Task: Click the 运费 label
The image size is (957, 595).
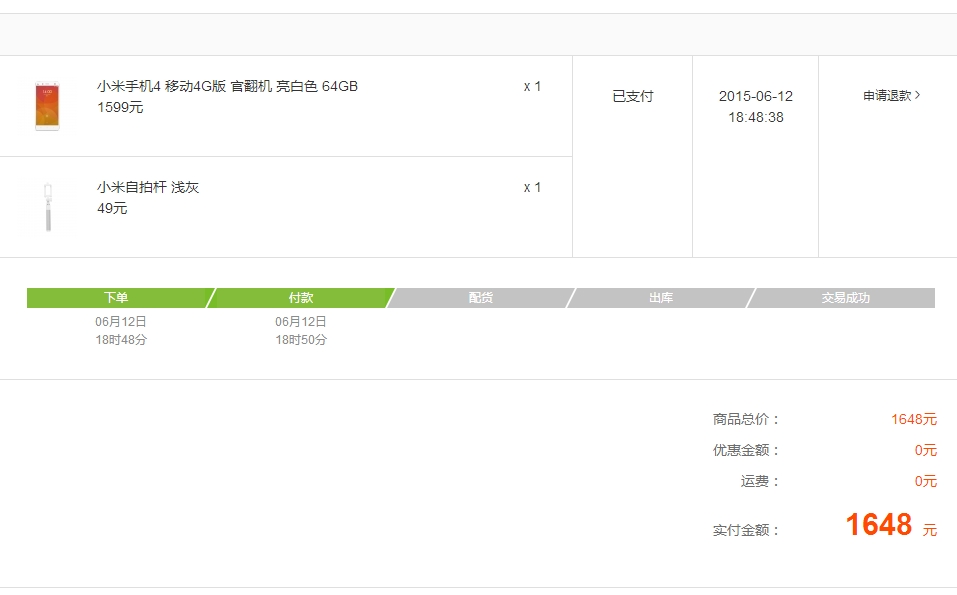Action: click(x=760, y=481)
